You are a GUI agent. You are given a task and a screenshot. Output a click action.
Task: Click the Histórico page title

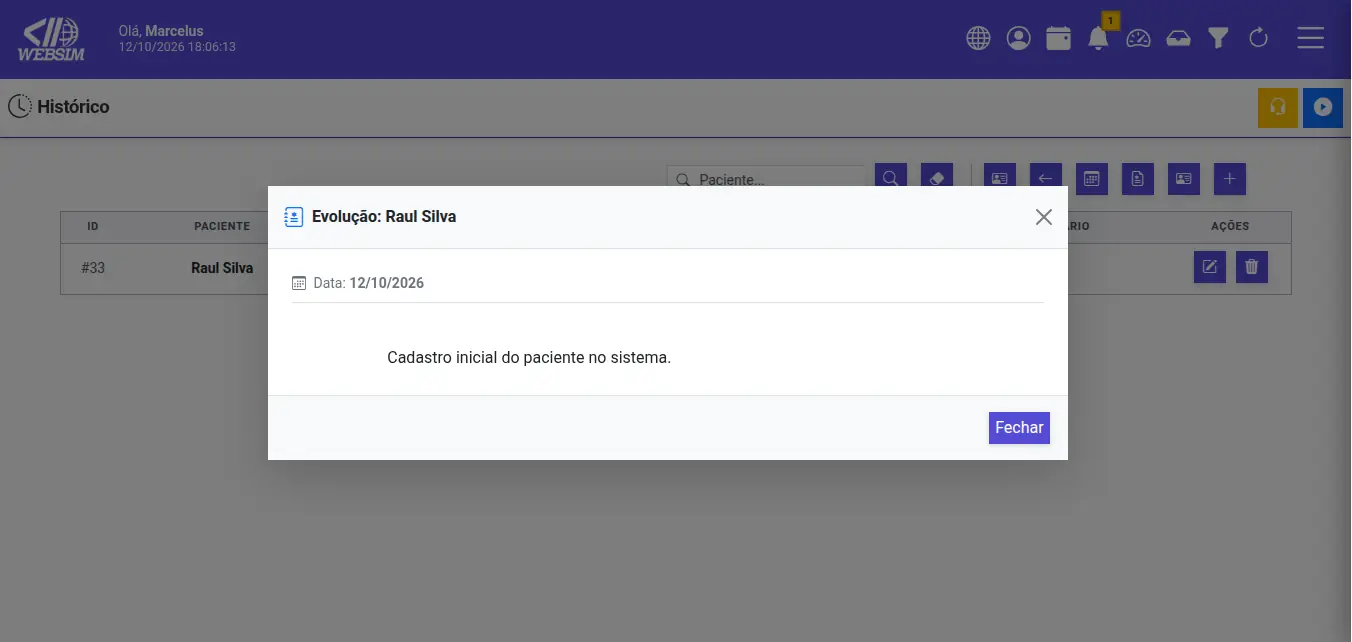tap(73, 106)
